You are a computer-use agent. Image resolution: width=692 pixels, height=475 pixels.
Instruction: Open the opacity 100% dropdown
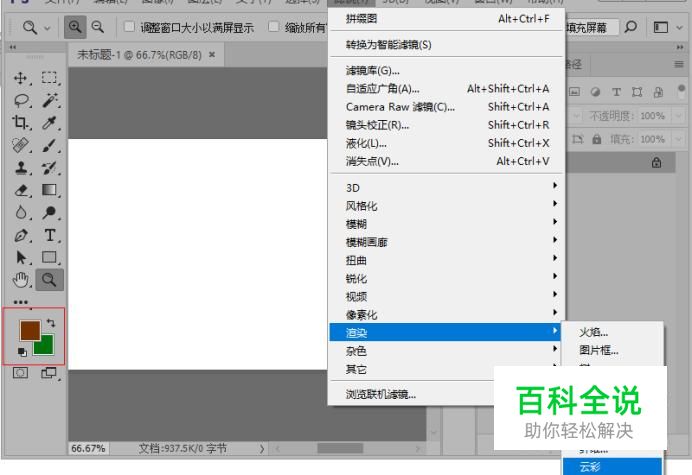tap(678, 116)
